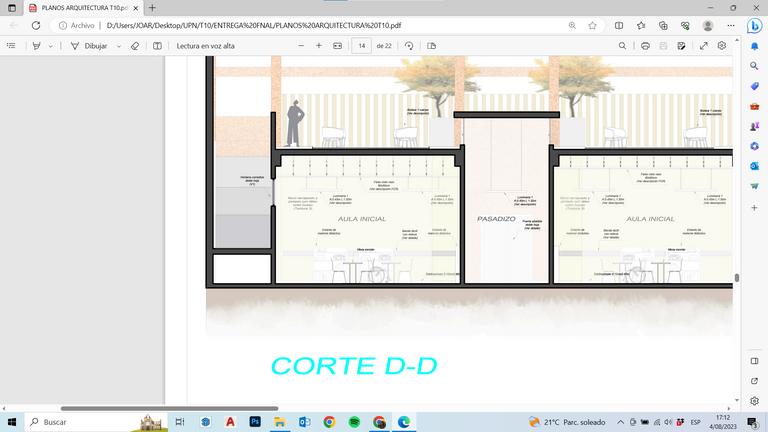Screen dimensions: 768x432
Task: Click the vertical scrollbar thumb
Action: pos(737,278)
